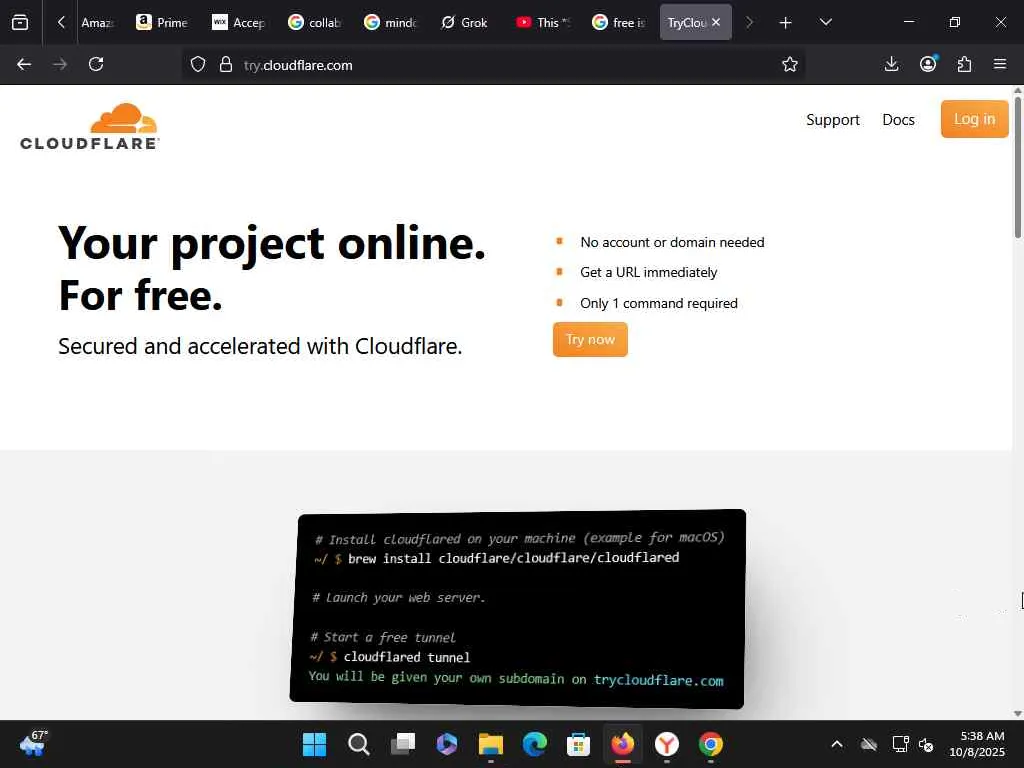
Task: Click the Cloudflare logo
Action: [89, 127]
